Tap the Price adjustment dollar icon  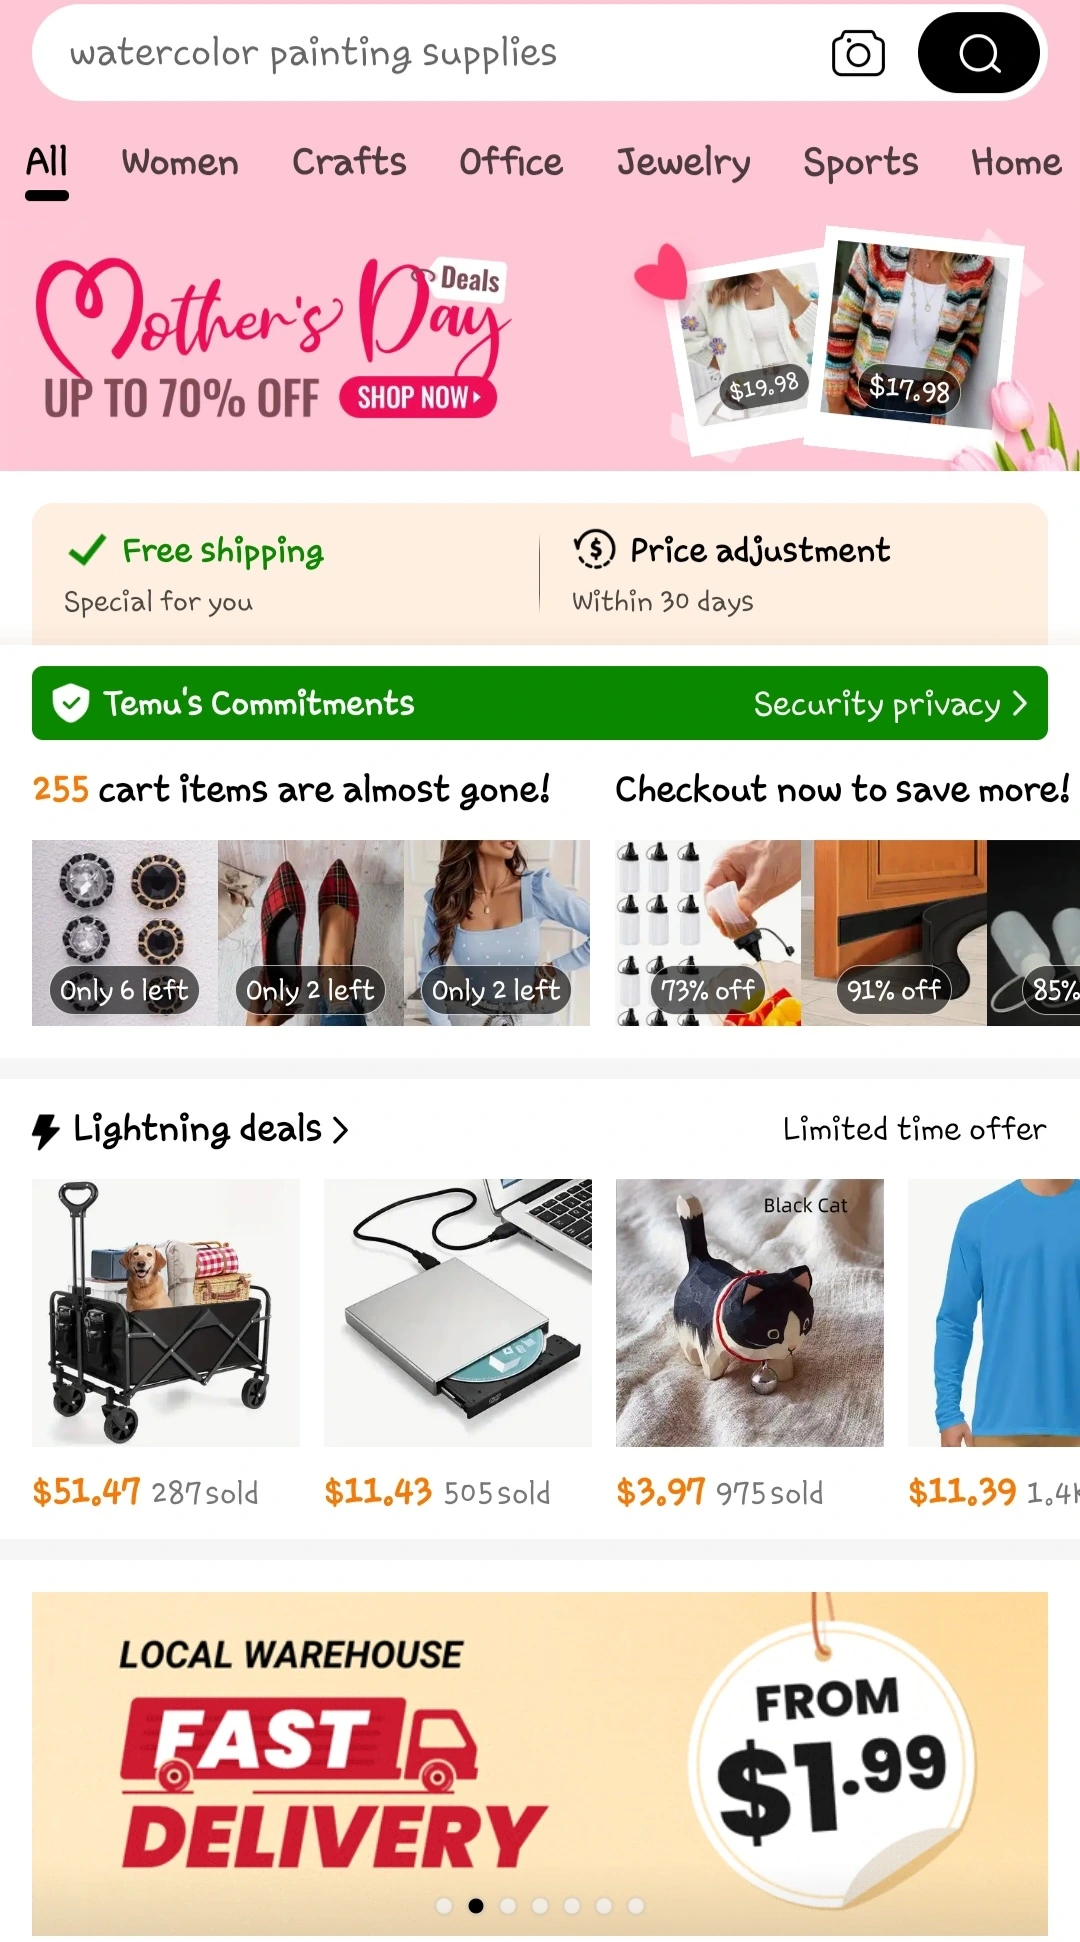coord(594,549)
